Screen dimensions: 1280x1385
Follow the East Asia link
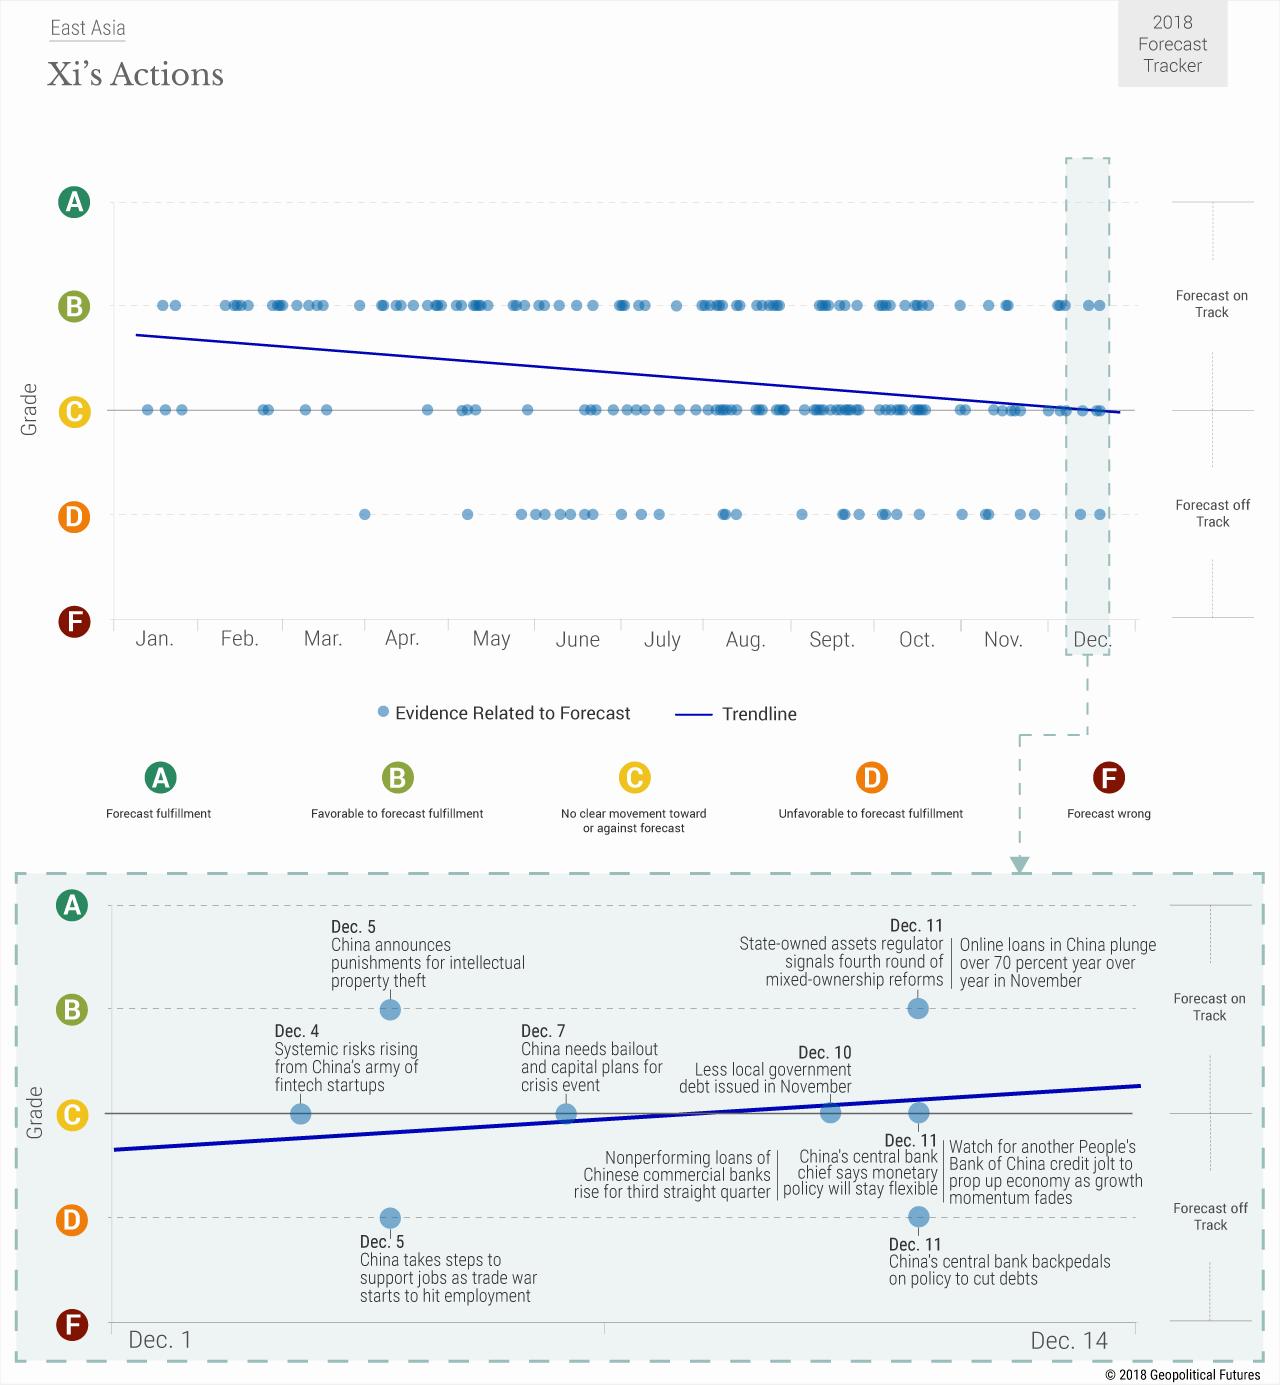click(x=88, y=28)
